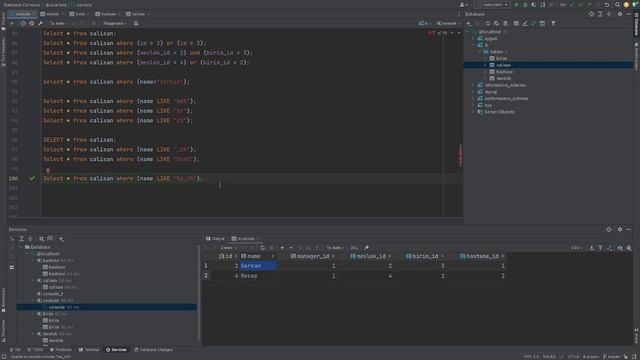Expand the performance_schema node
Viewport: 640px width, 360px height.
(474, 98)
